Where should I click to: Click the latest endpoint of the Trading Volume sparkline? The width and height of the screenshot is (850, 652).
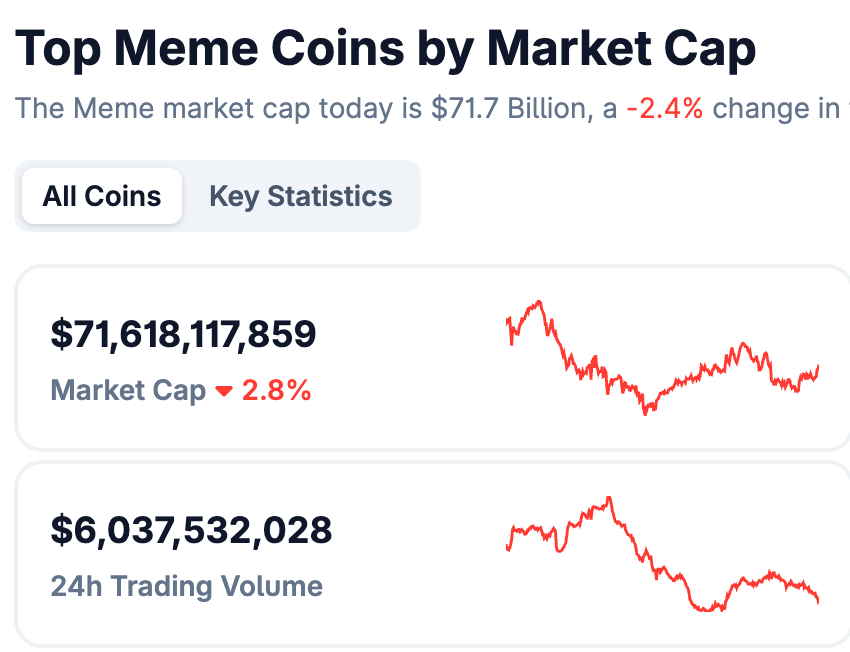click(817, 601)
